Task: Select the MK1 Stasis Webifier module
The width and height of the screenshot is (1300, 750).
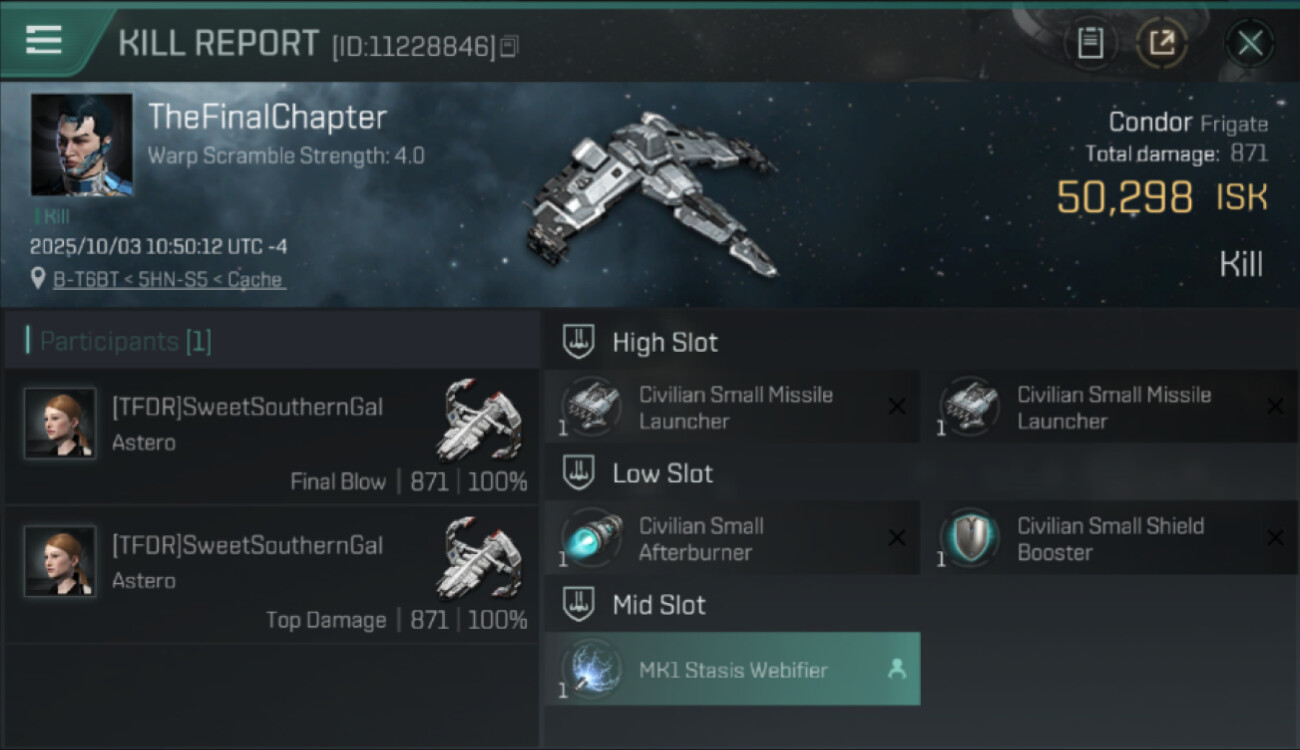Action: tap(732, 669)
